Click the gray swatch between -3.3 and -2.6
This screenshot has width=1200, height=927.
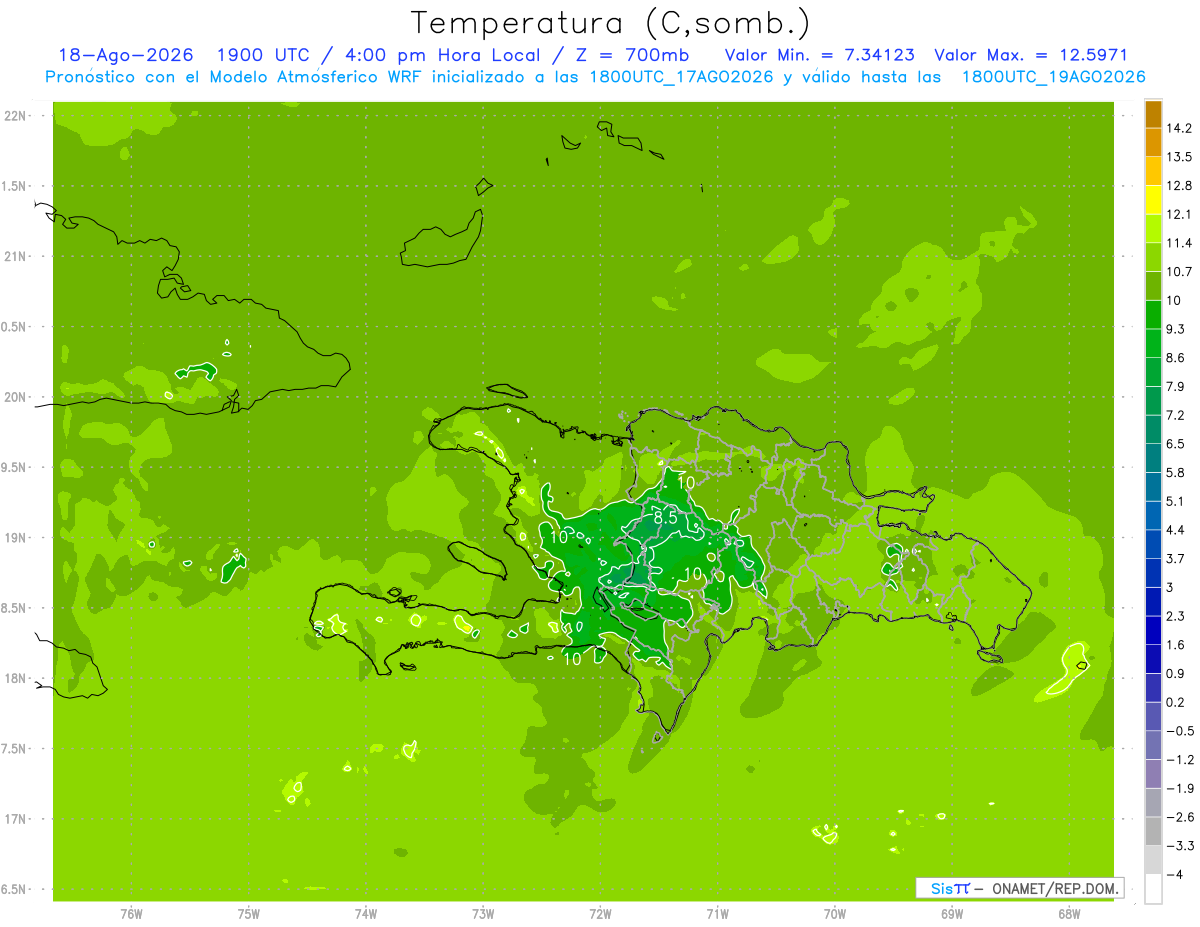(x=1153, y=831)
